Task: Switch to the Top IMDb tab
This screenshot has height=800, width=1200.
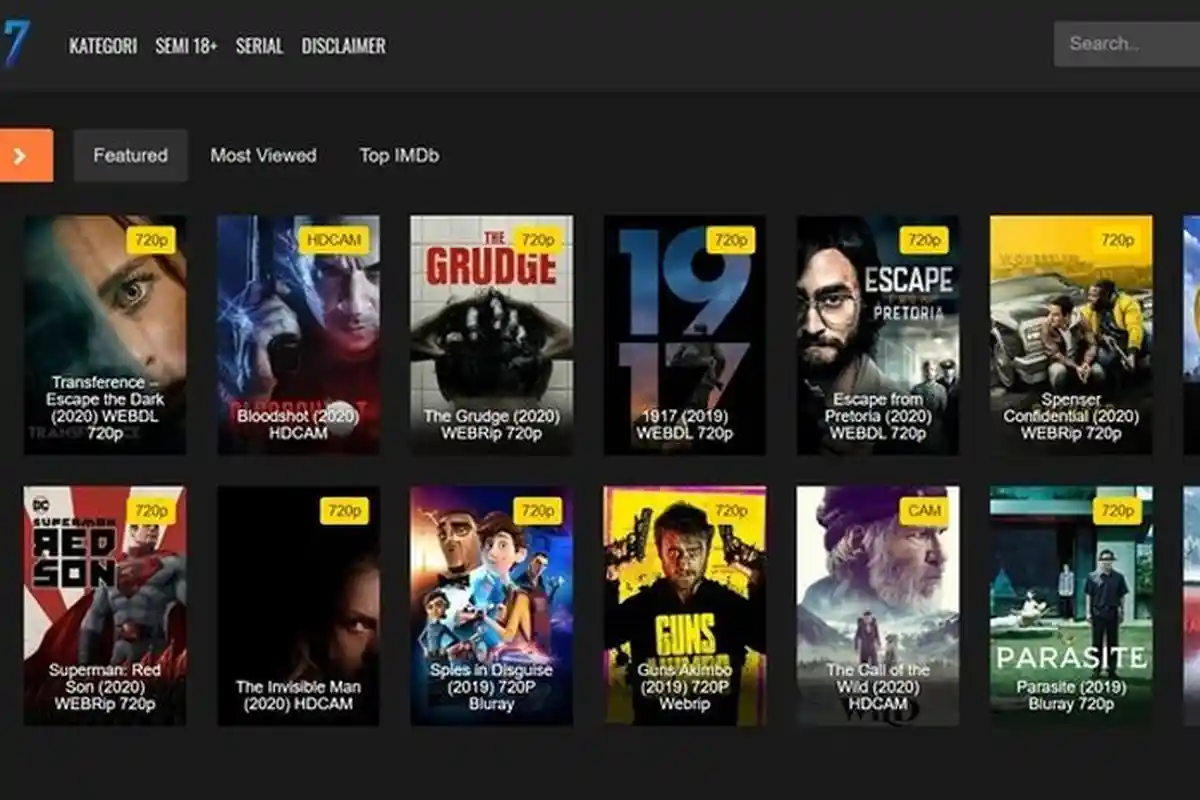Action: click(401, 155)
